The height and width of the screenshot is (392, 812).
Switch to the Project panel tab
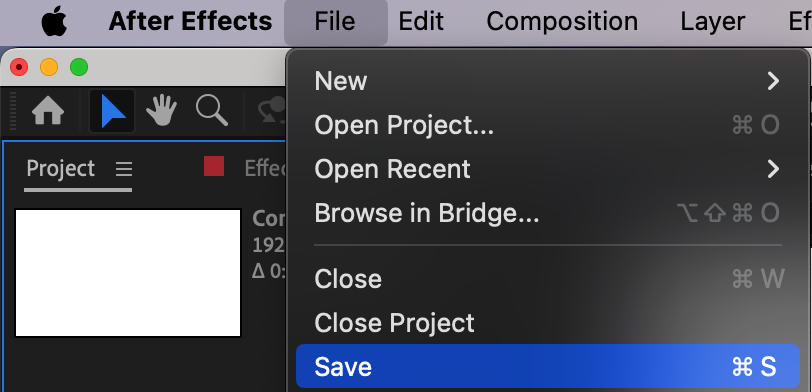[x=61, y=169]
